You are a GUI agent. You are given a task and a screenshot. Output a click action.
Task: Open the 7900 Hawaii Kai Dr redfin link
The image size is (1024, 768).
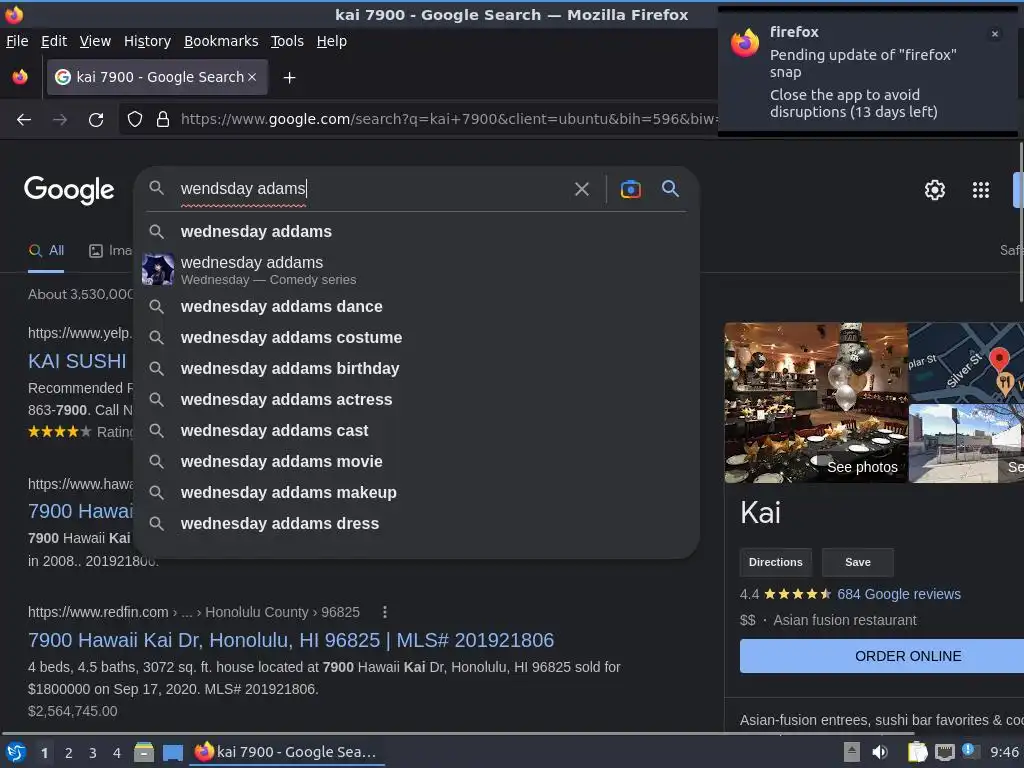pos(291,640)
